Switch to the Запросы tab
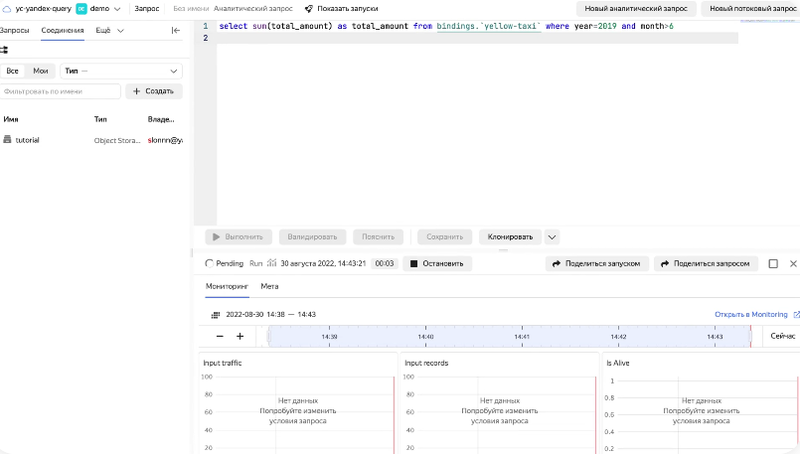800x454 pixels. [14, 30]
